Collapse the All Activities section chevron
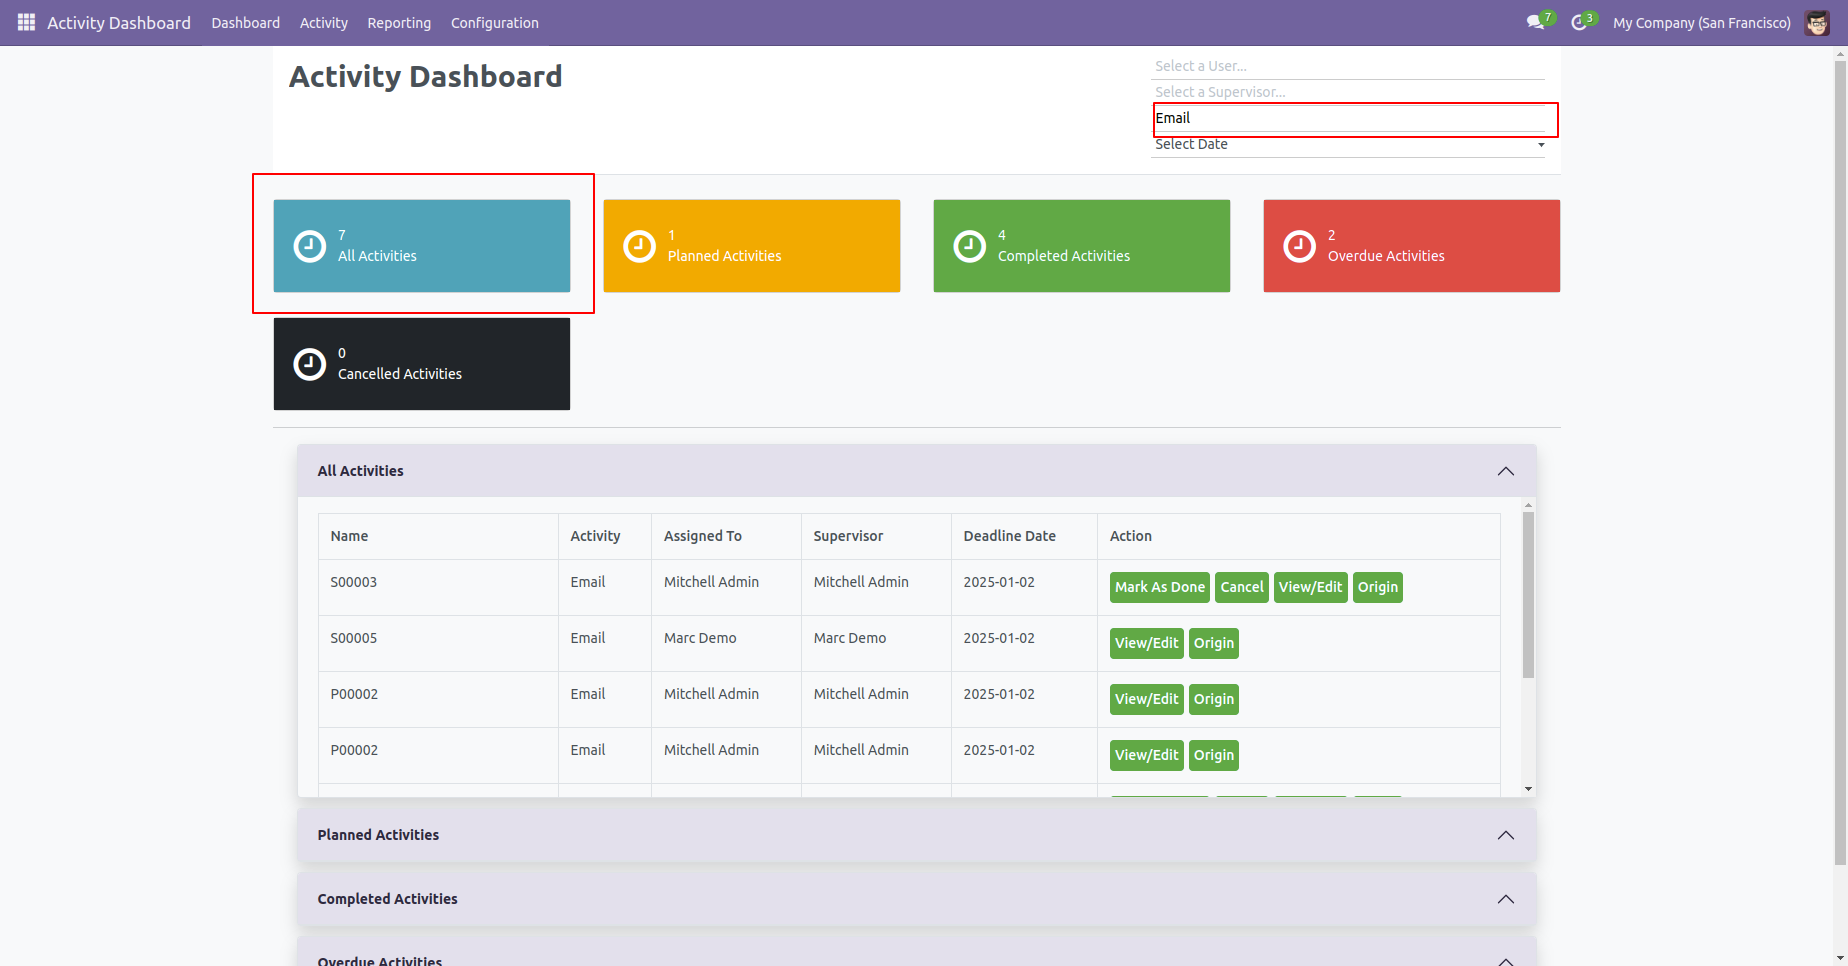The width and height of the screenshot is (1848, 966). 1505,471
